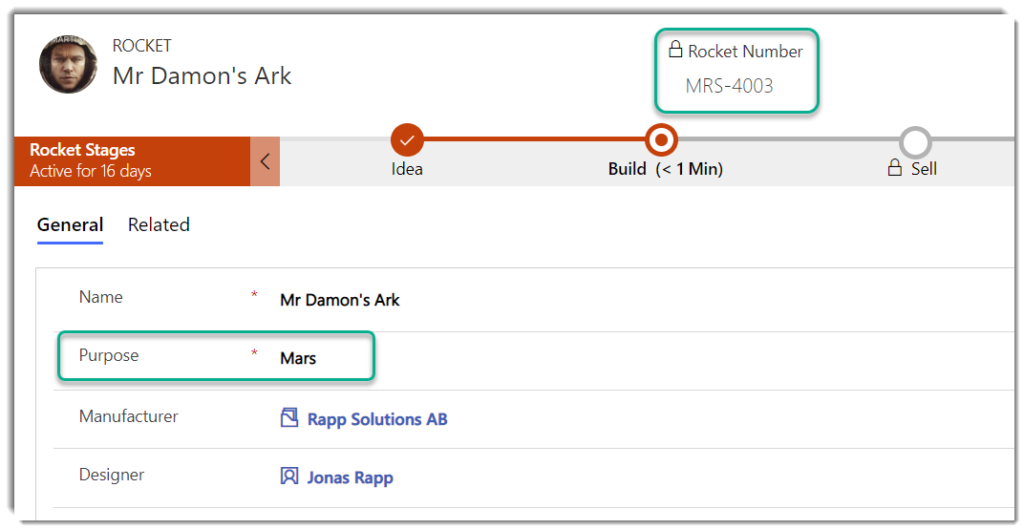This screenshot has width=1024, height=530.
Task: Switch to the General tab
Action: tap(70, 225)
